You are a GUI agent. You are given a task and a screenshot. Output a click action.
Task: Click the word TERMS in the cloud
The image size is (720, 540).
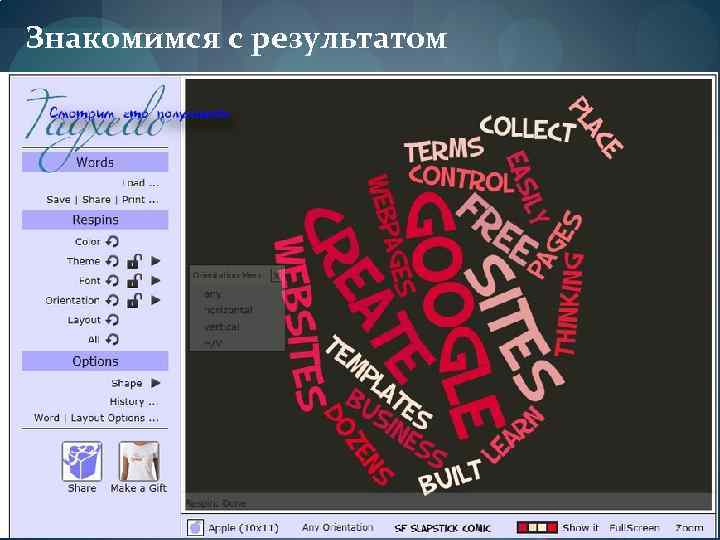click(444, 150)
